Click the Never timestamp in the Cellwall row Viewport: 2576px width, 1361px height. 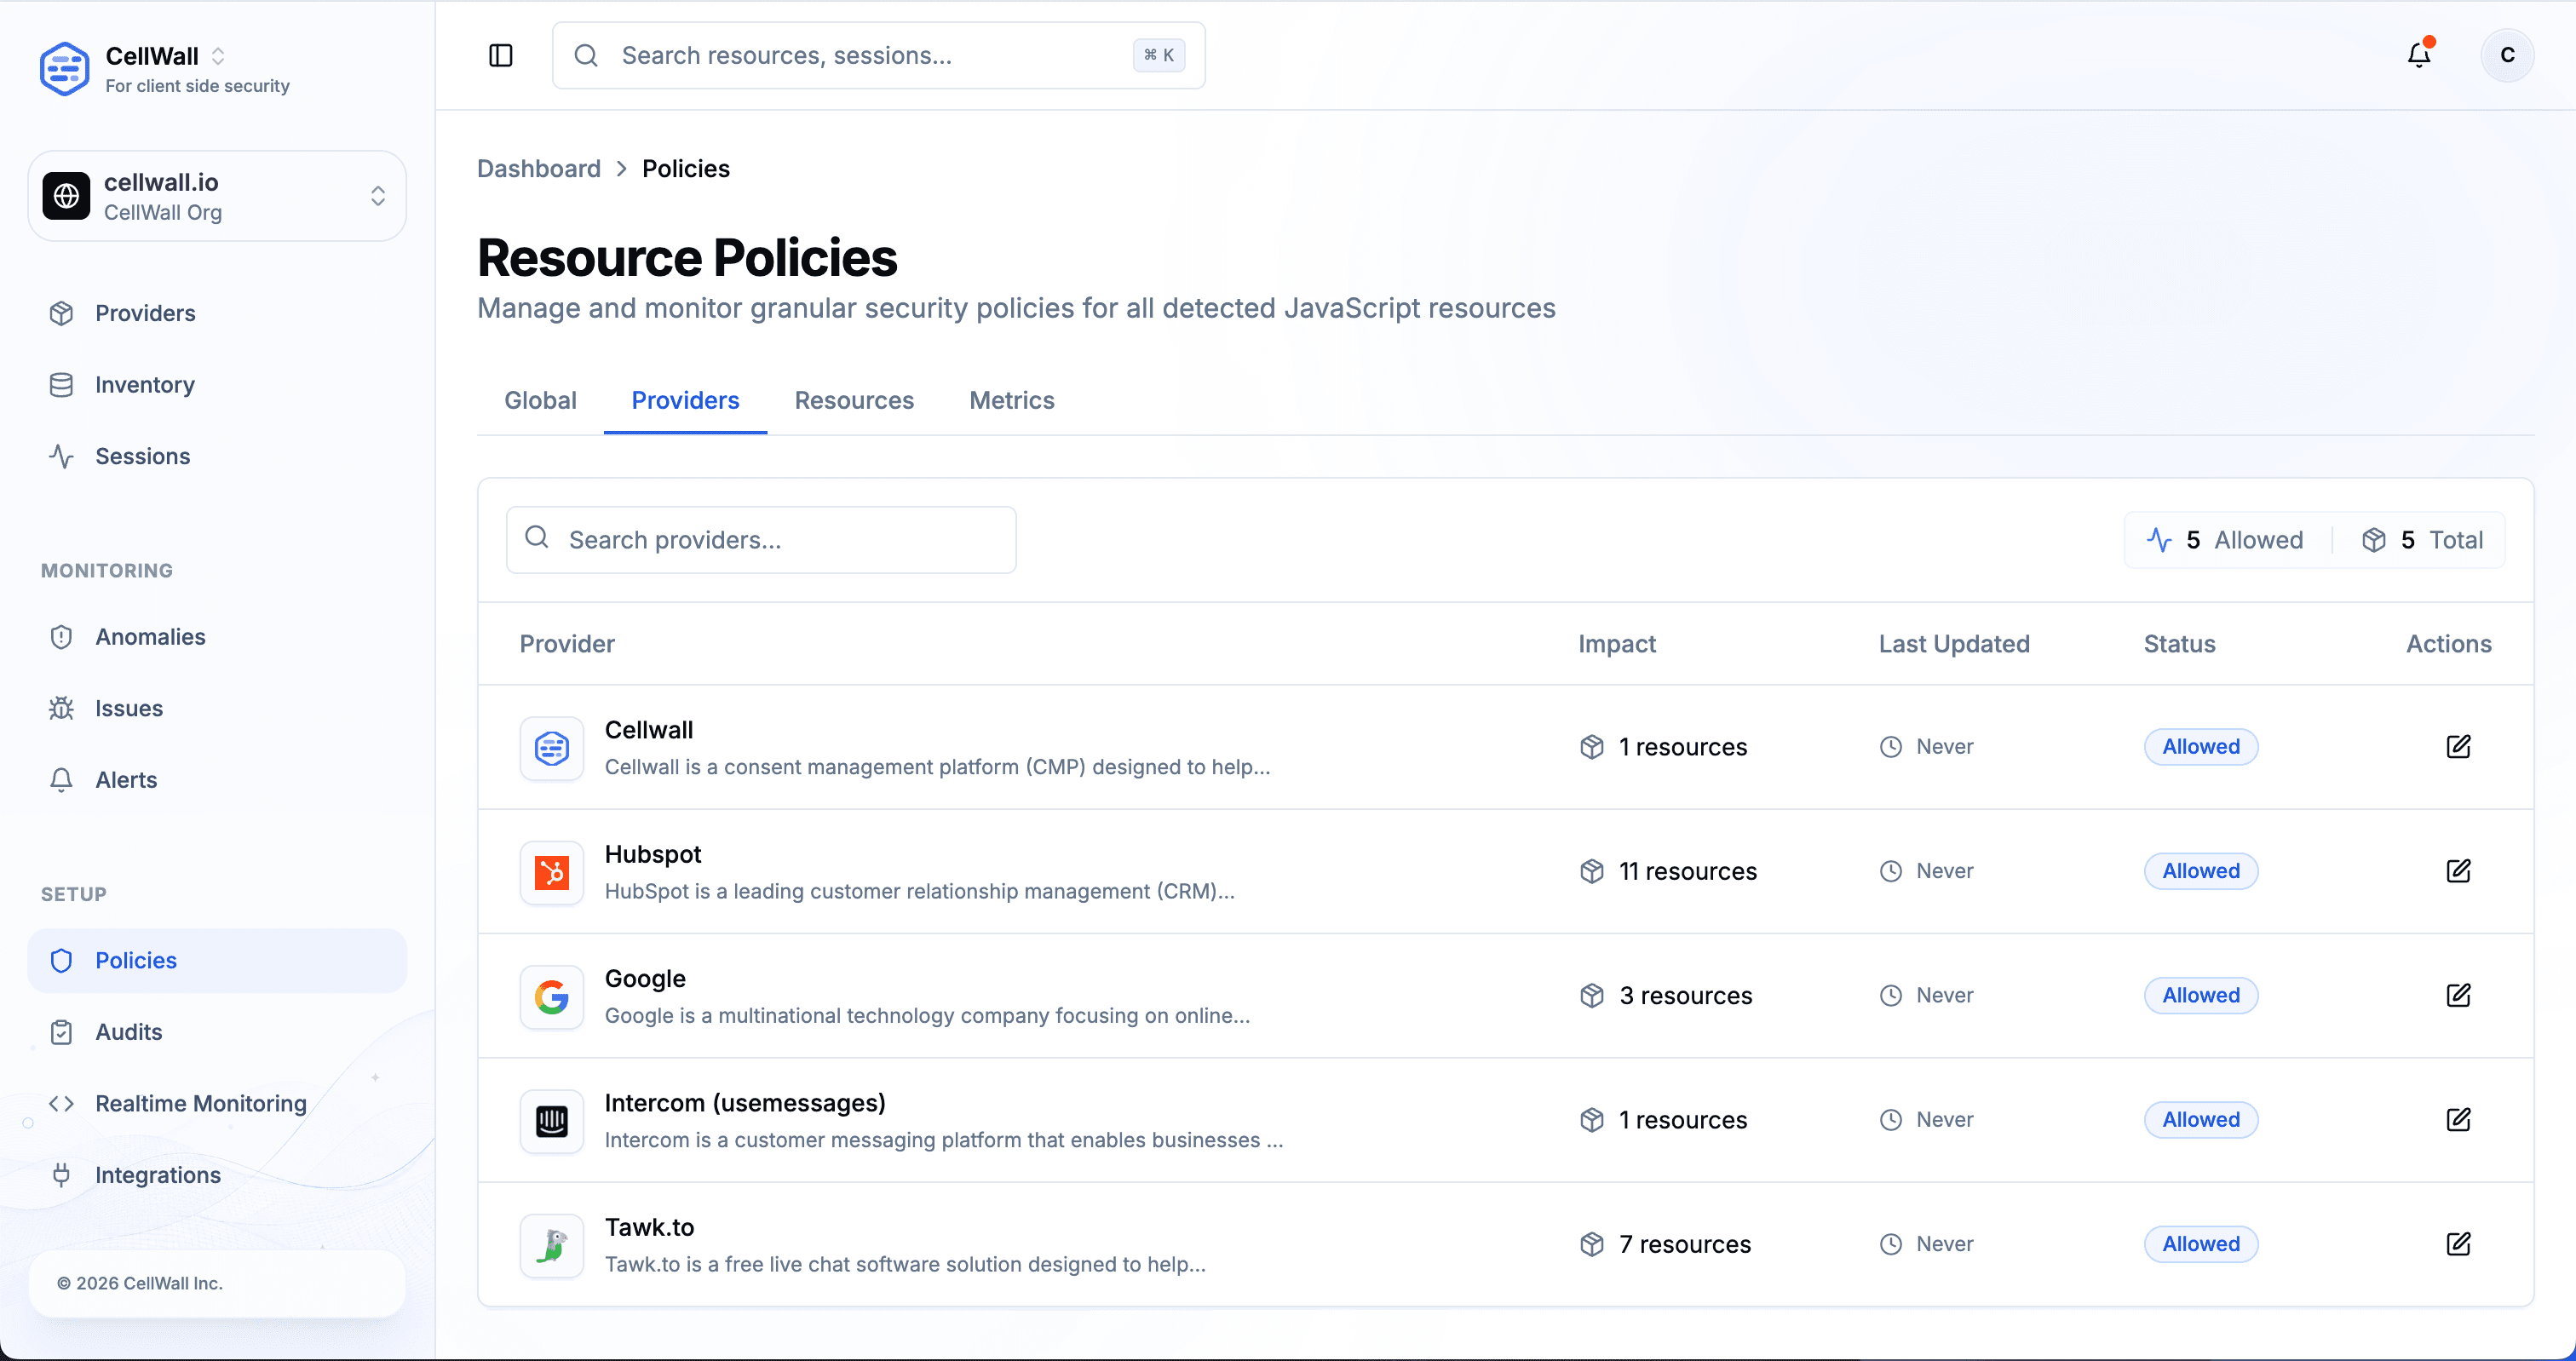pyautogui.click(x=1945, y=746)
